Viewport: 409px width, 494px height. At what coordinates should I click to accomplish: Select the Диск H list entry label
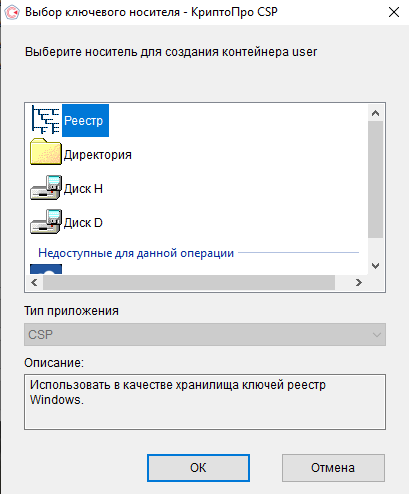point(83,189)
